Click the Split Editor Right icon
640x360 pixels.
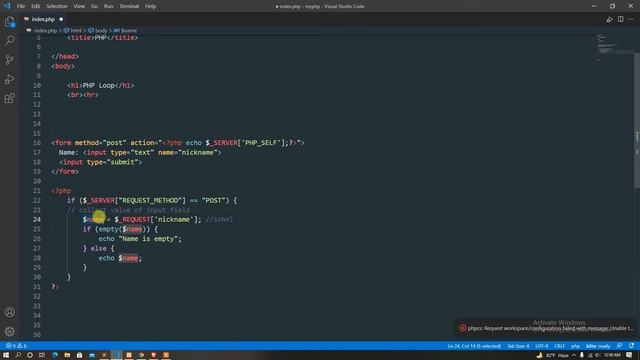tap(620, 19)
